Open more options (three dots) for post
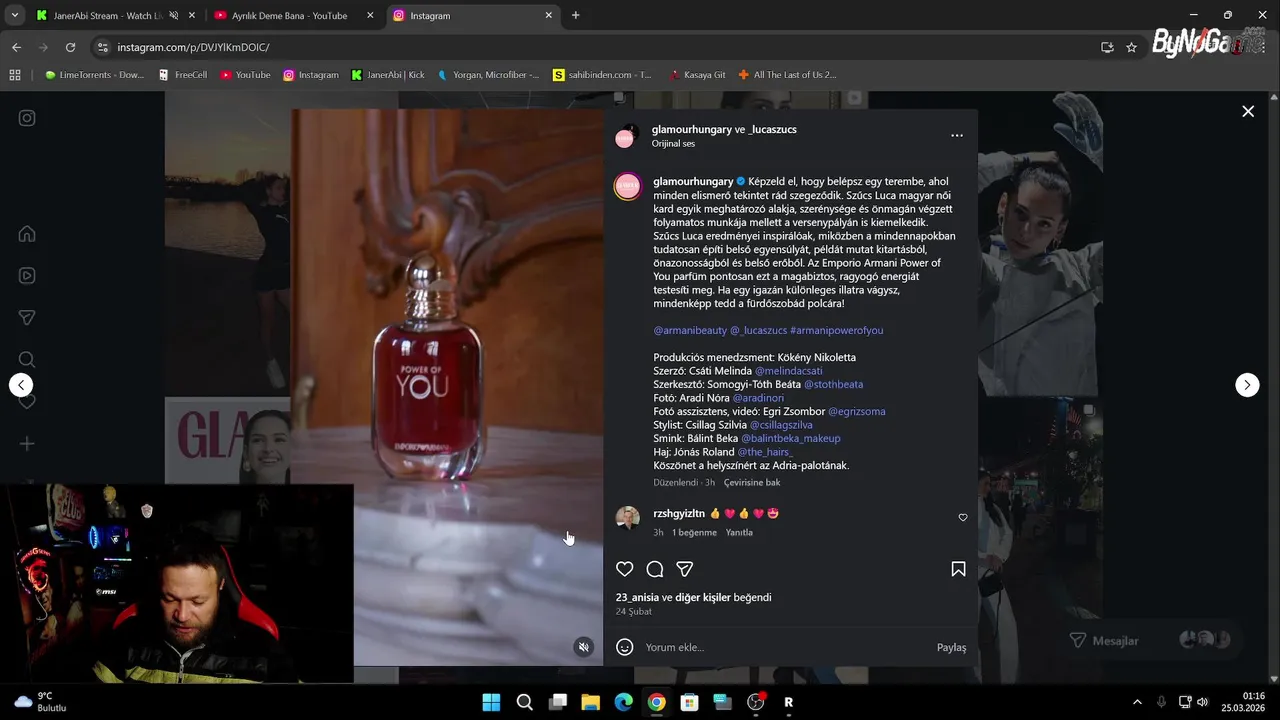The width and height of the screenshot is (1280, 720). click(x=957, y=136)
